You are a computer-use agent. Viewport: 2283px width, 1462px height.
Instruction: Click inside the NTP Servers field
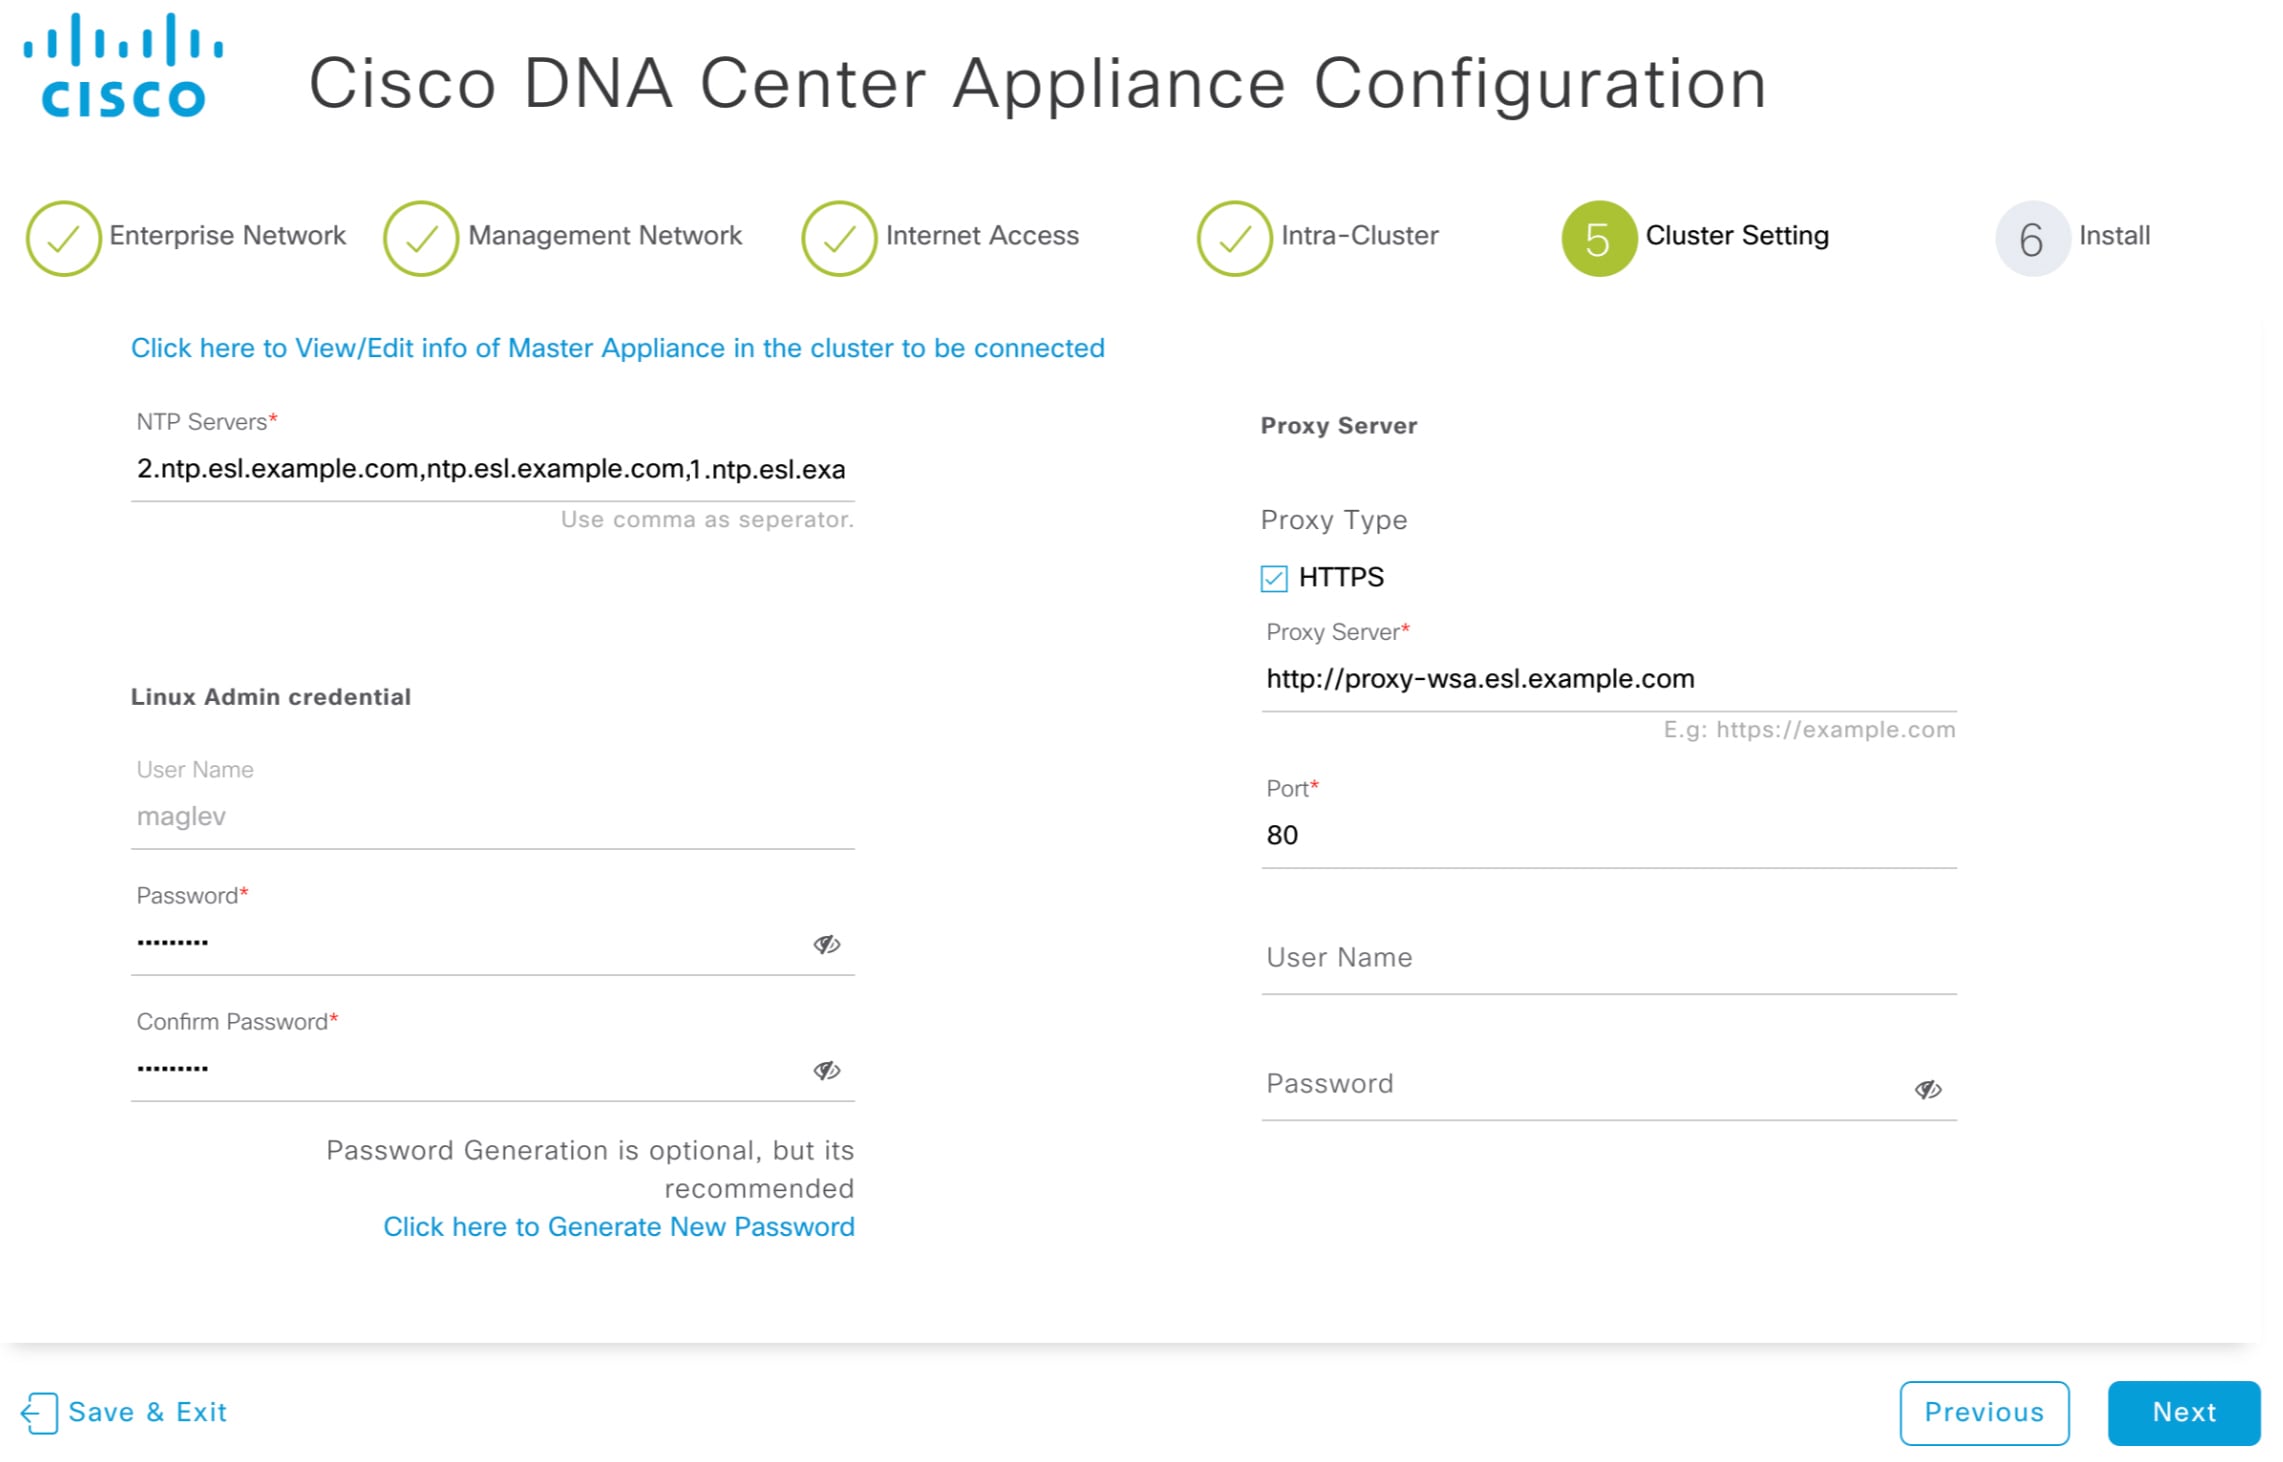(490, 469)
